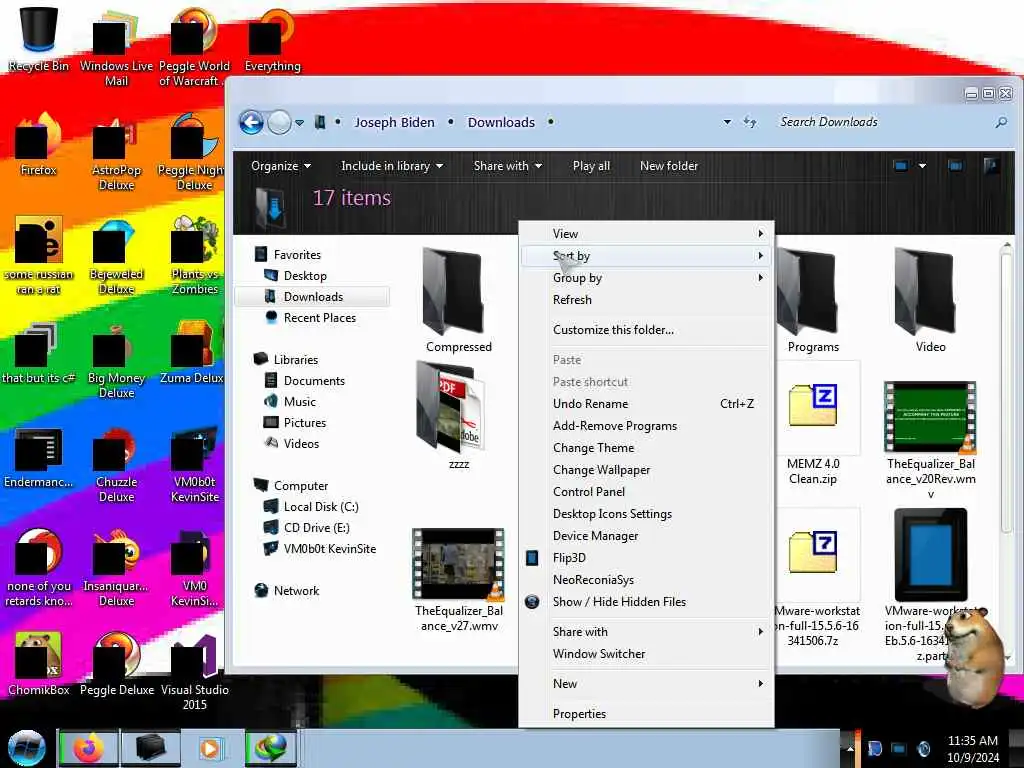
Task: Open the Endermanc... desktop icon
Action: (x=39, y=457)
